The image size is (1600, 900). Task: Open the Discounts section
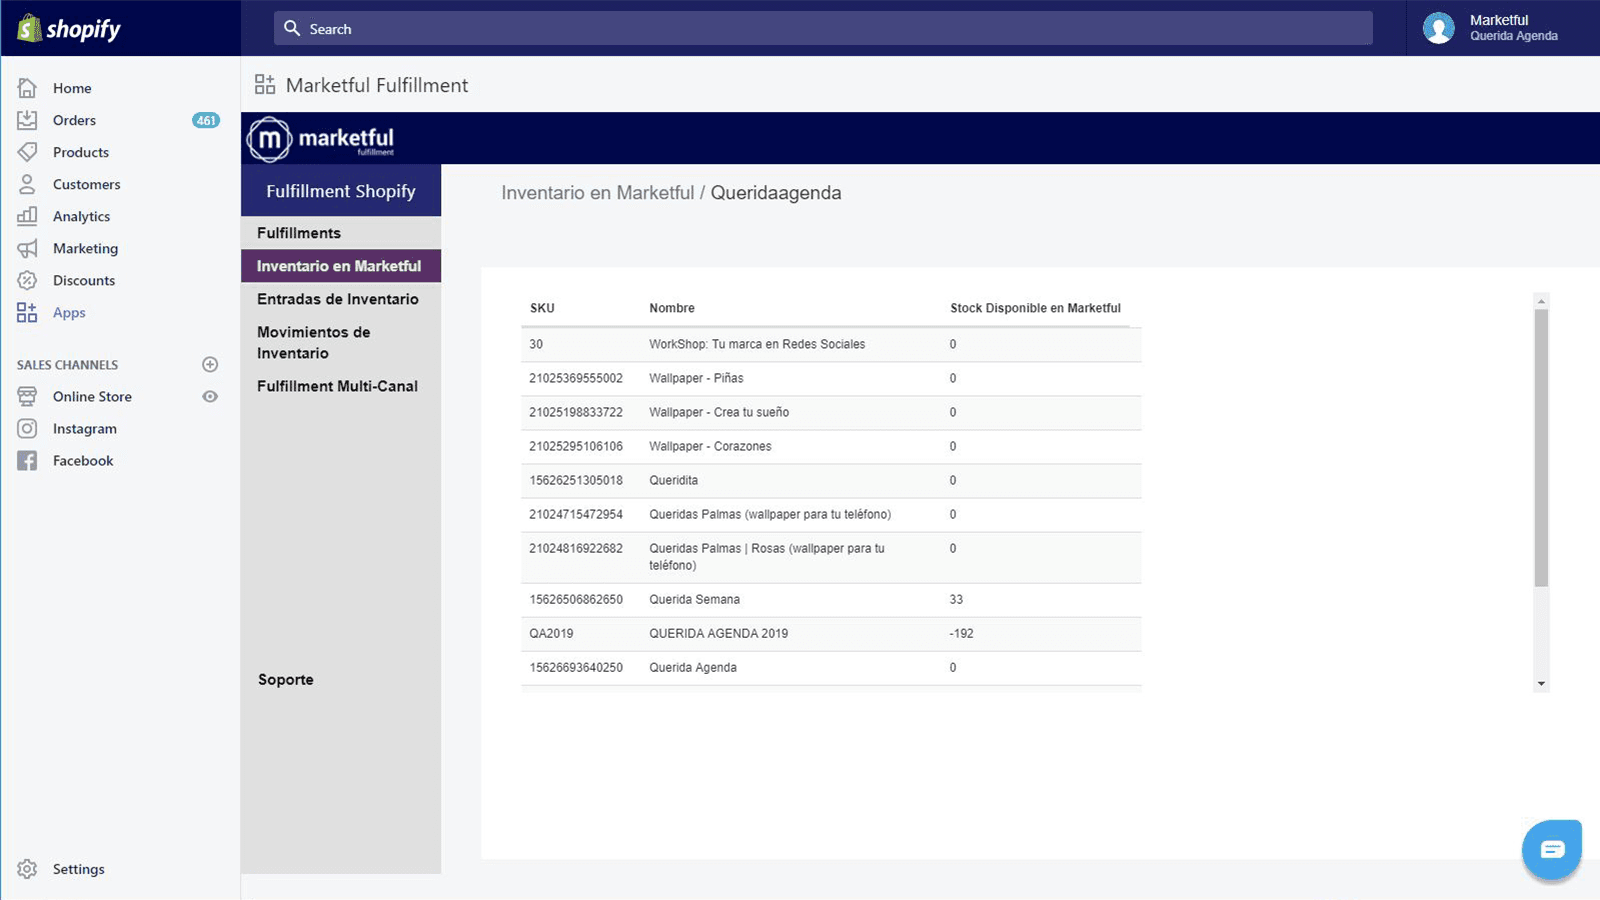84,280
